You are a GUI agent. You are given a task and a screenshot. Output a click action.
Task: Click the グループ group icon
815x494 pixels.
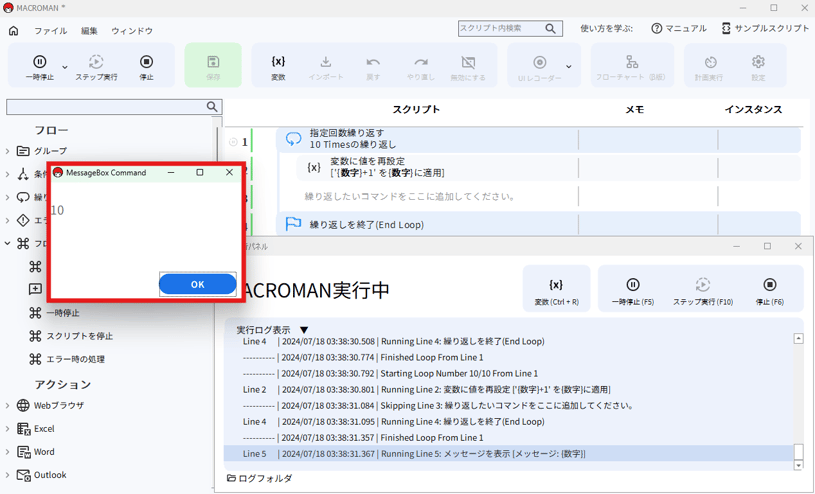tap(23, 151)
